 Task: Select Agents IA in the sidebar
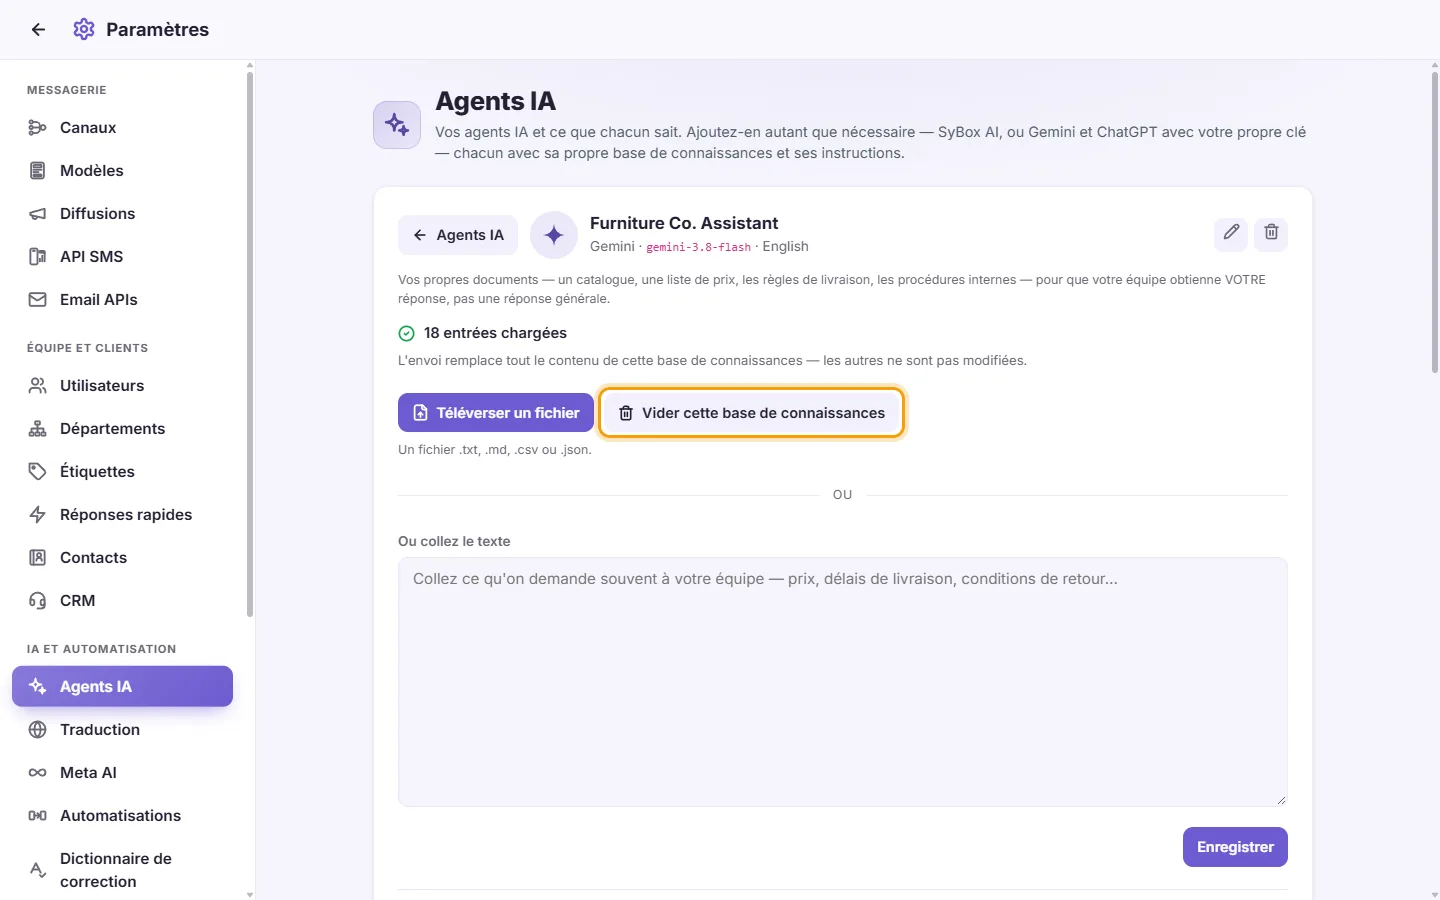point(122,687)
